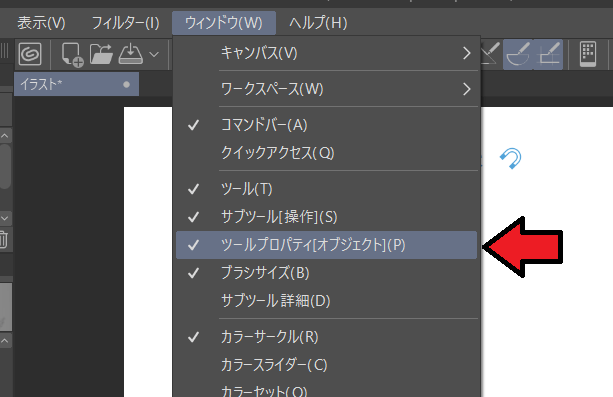Open the フィルター(I) menu

click(x=125, y=23)
